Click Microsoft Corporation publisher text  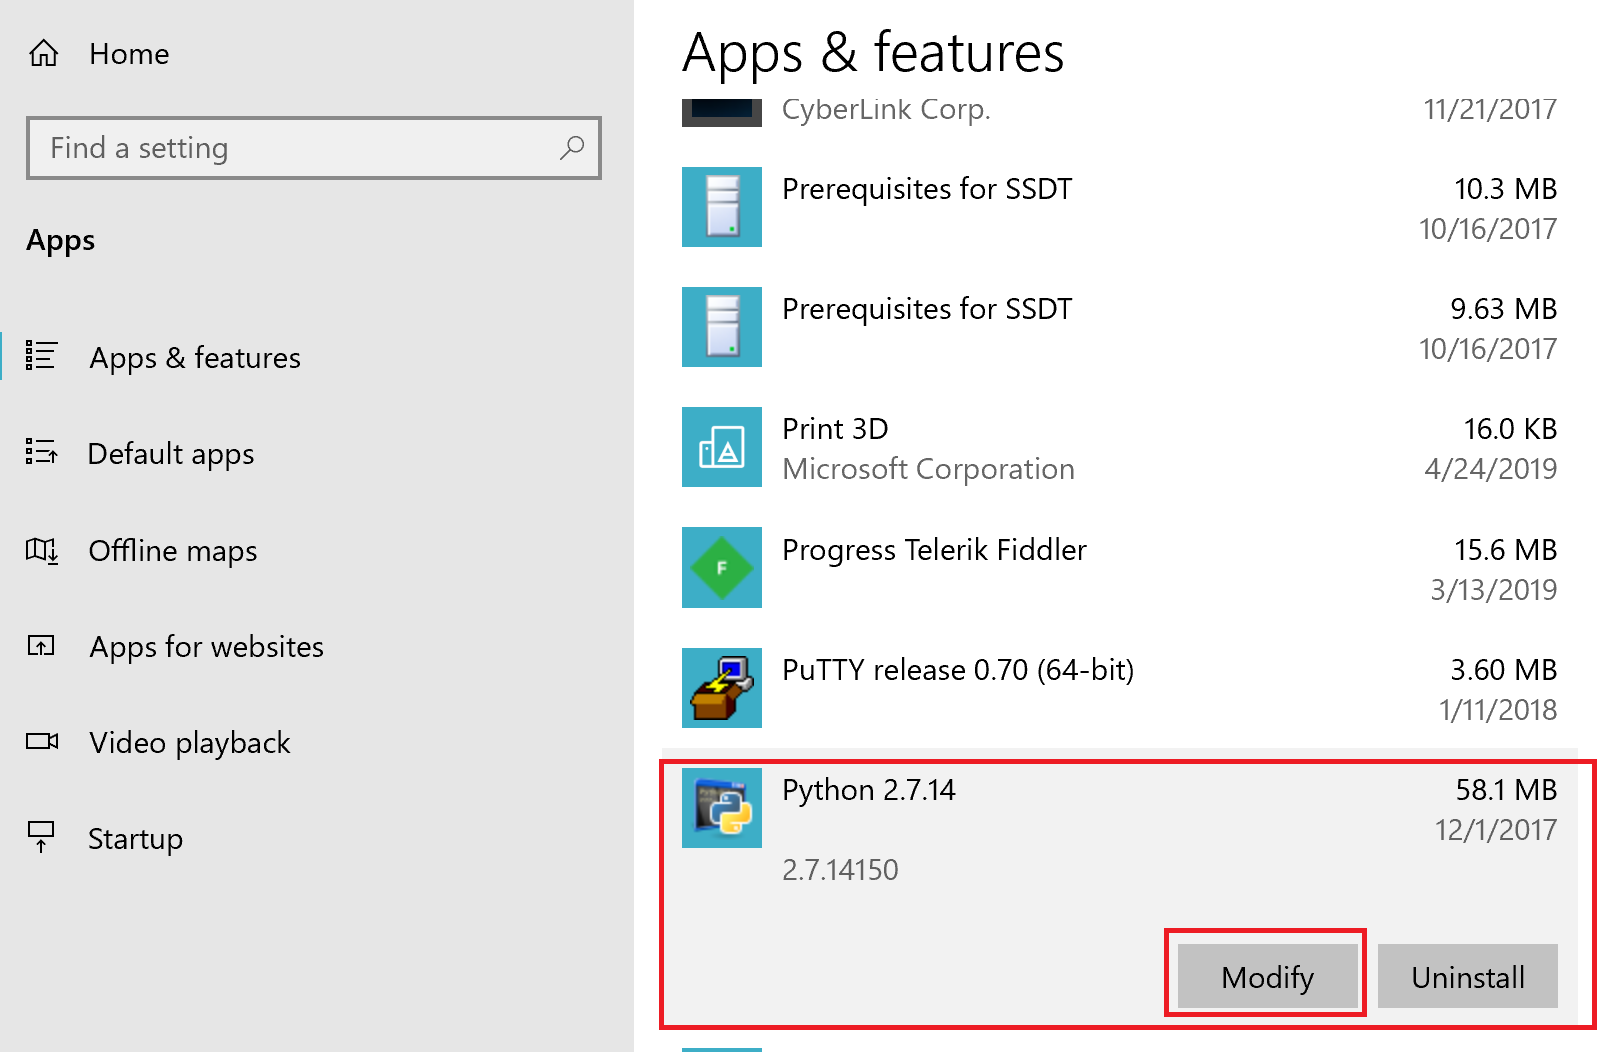coord(928,469)
